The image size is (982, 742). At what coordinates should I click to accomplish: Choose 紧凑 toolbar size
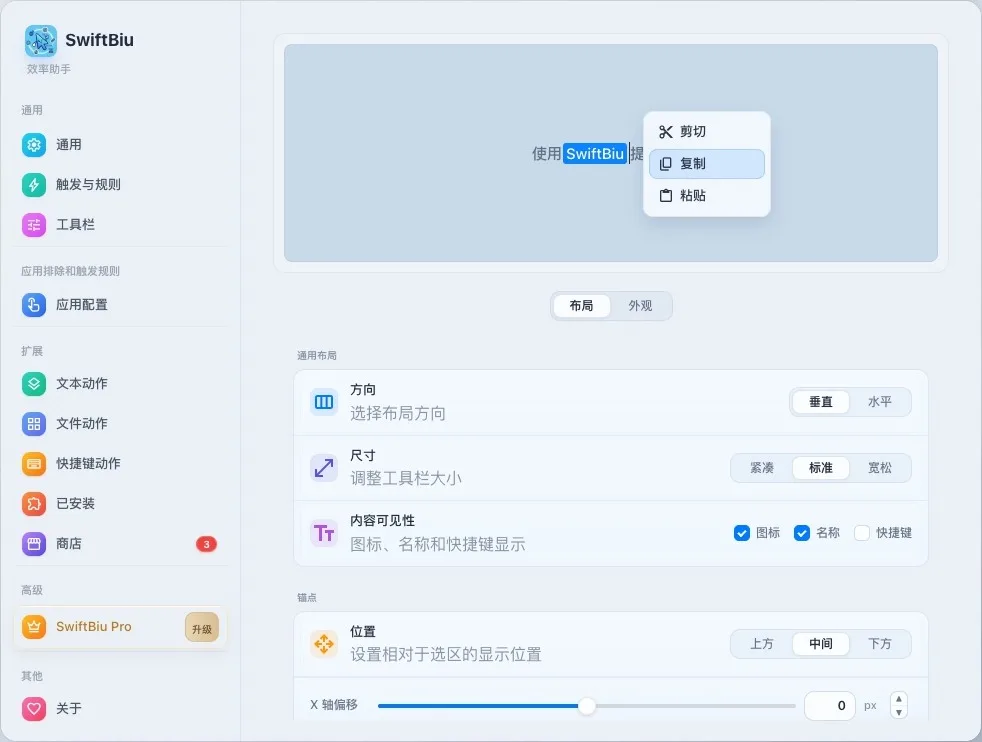pyautogui.click(x=762, y=468)
